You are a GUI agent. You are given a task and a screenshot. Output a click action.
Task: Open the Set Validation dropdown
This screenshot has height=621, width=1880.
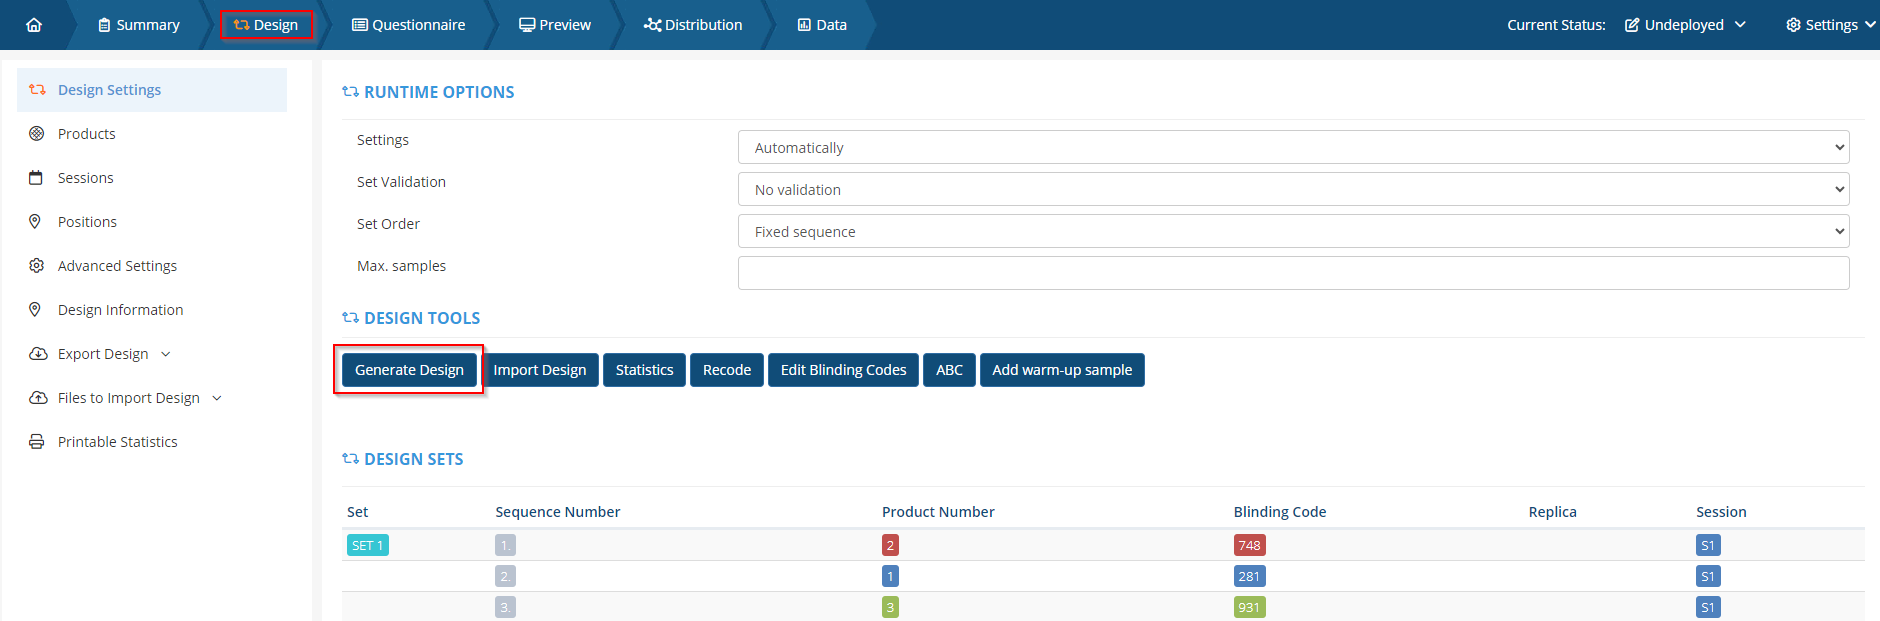pos(1292,190)
